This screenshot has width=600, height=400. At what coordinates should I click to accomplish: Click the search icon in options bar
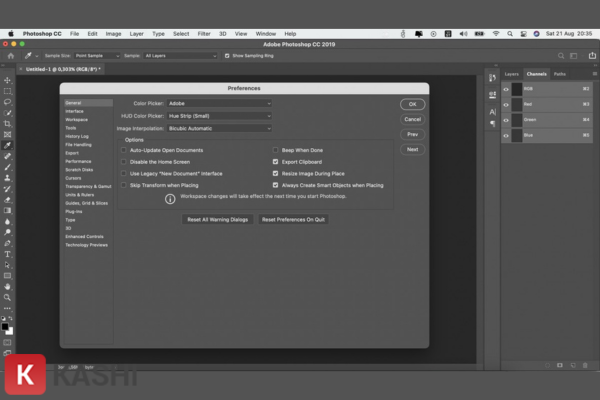(561, 56)
